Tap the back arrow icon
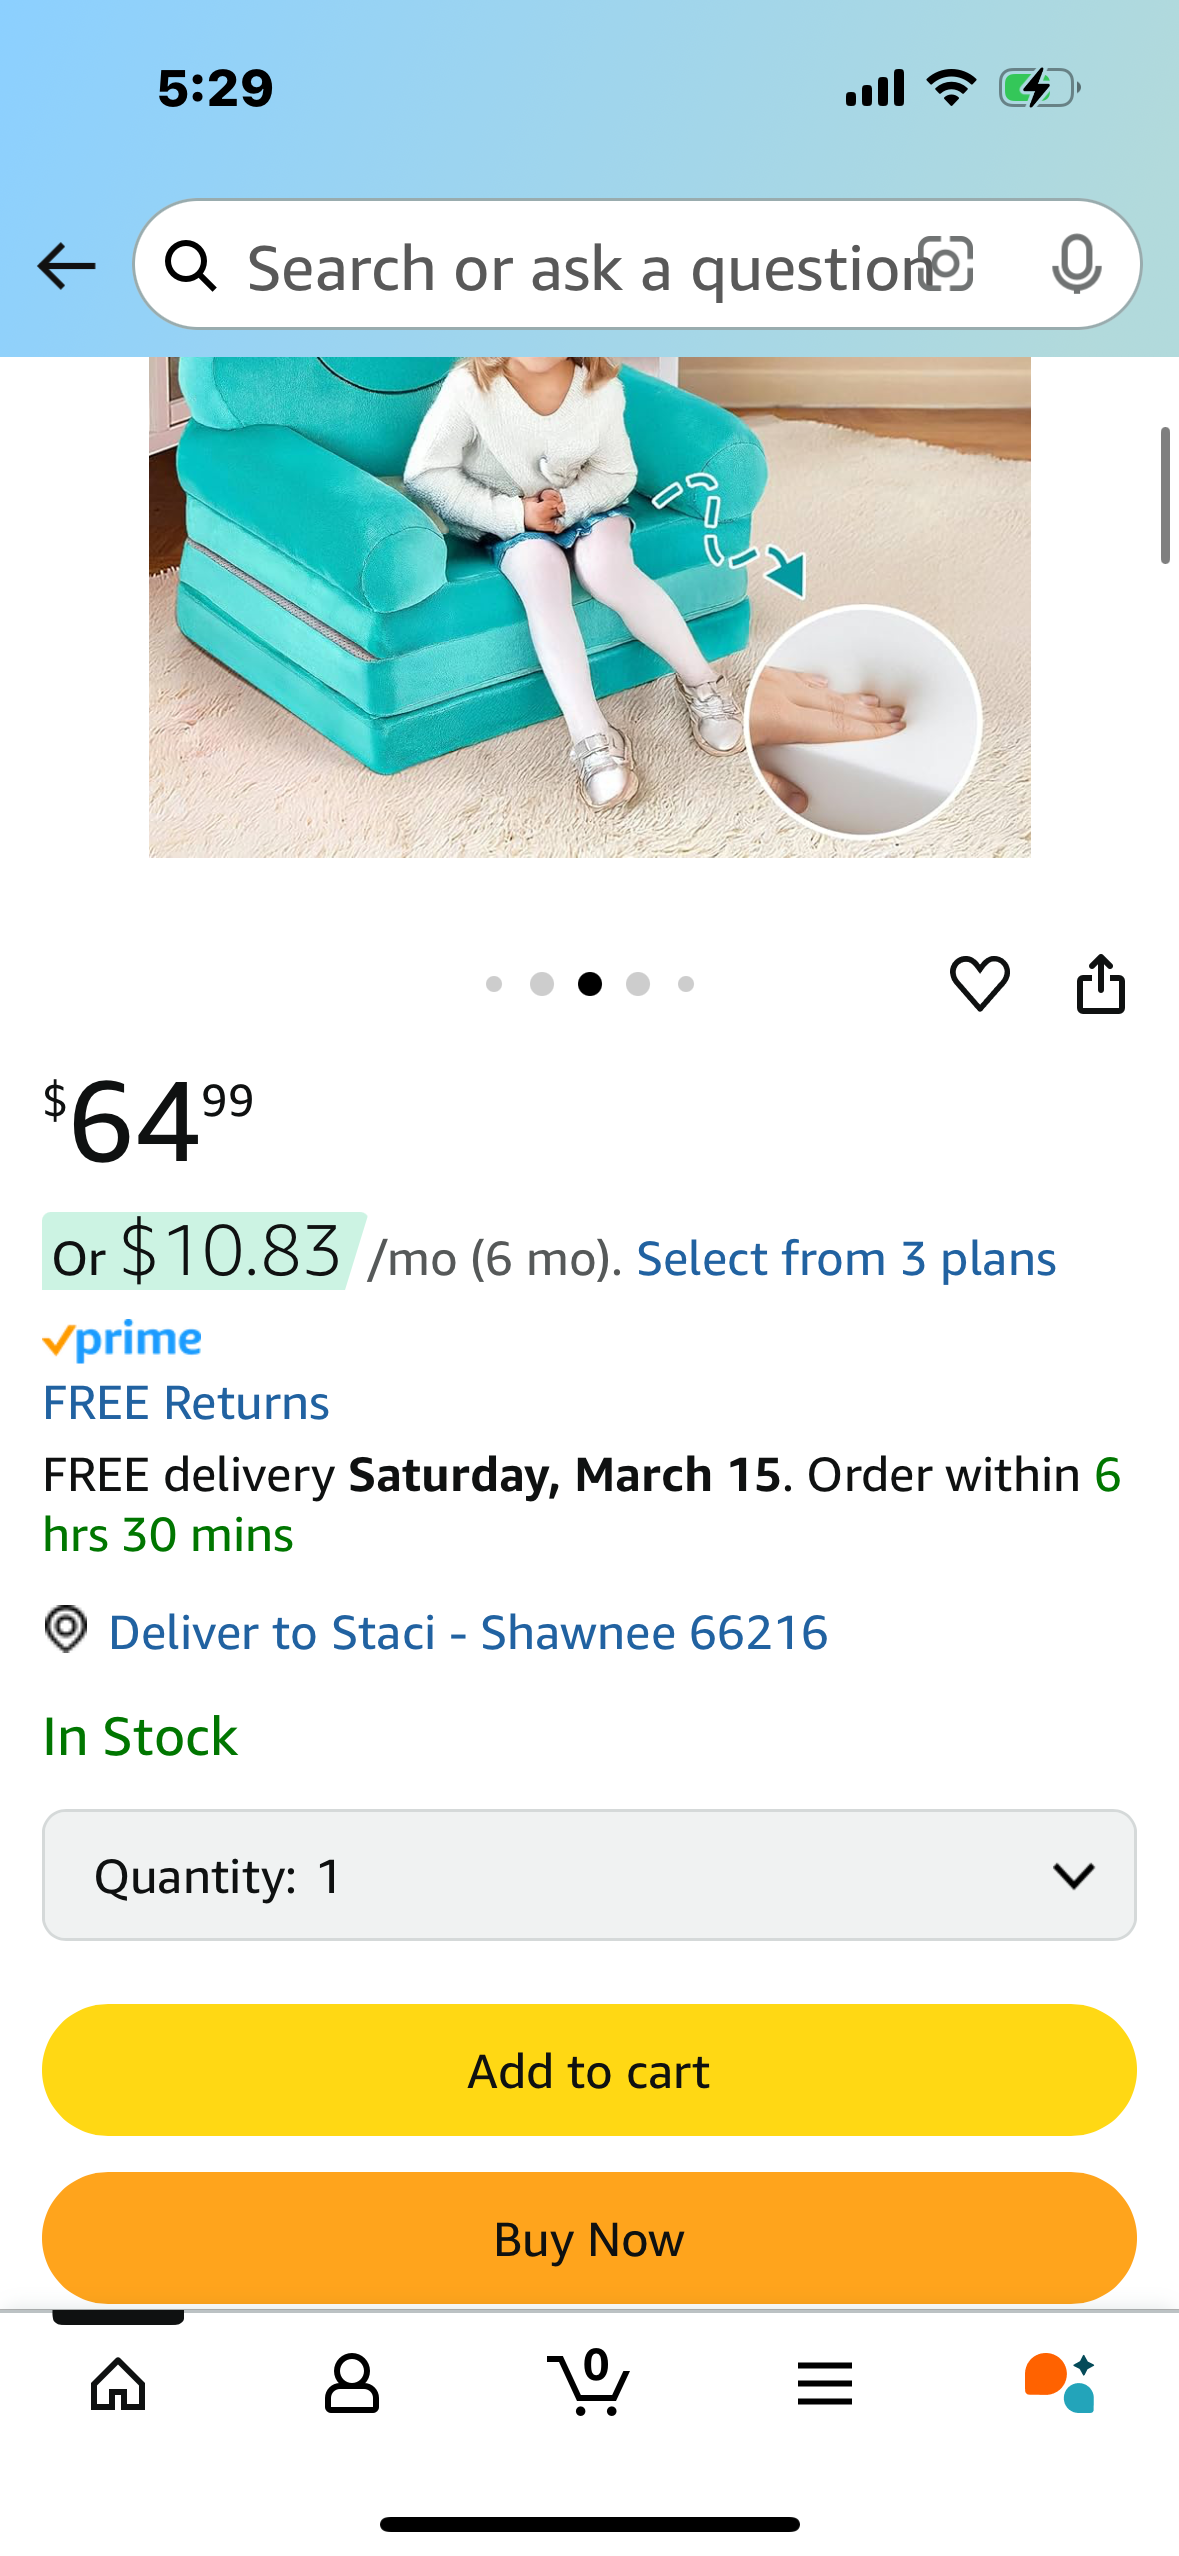 [66, 266]
